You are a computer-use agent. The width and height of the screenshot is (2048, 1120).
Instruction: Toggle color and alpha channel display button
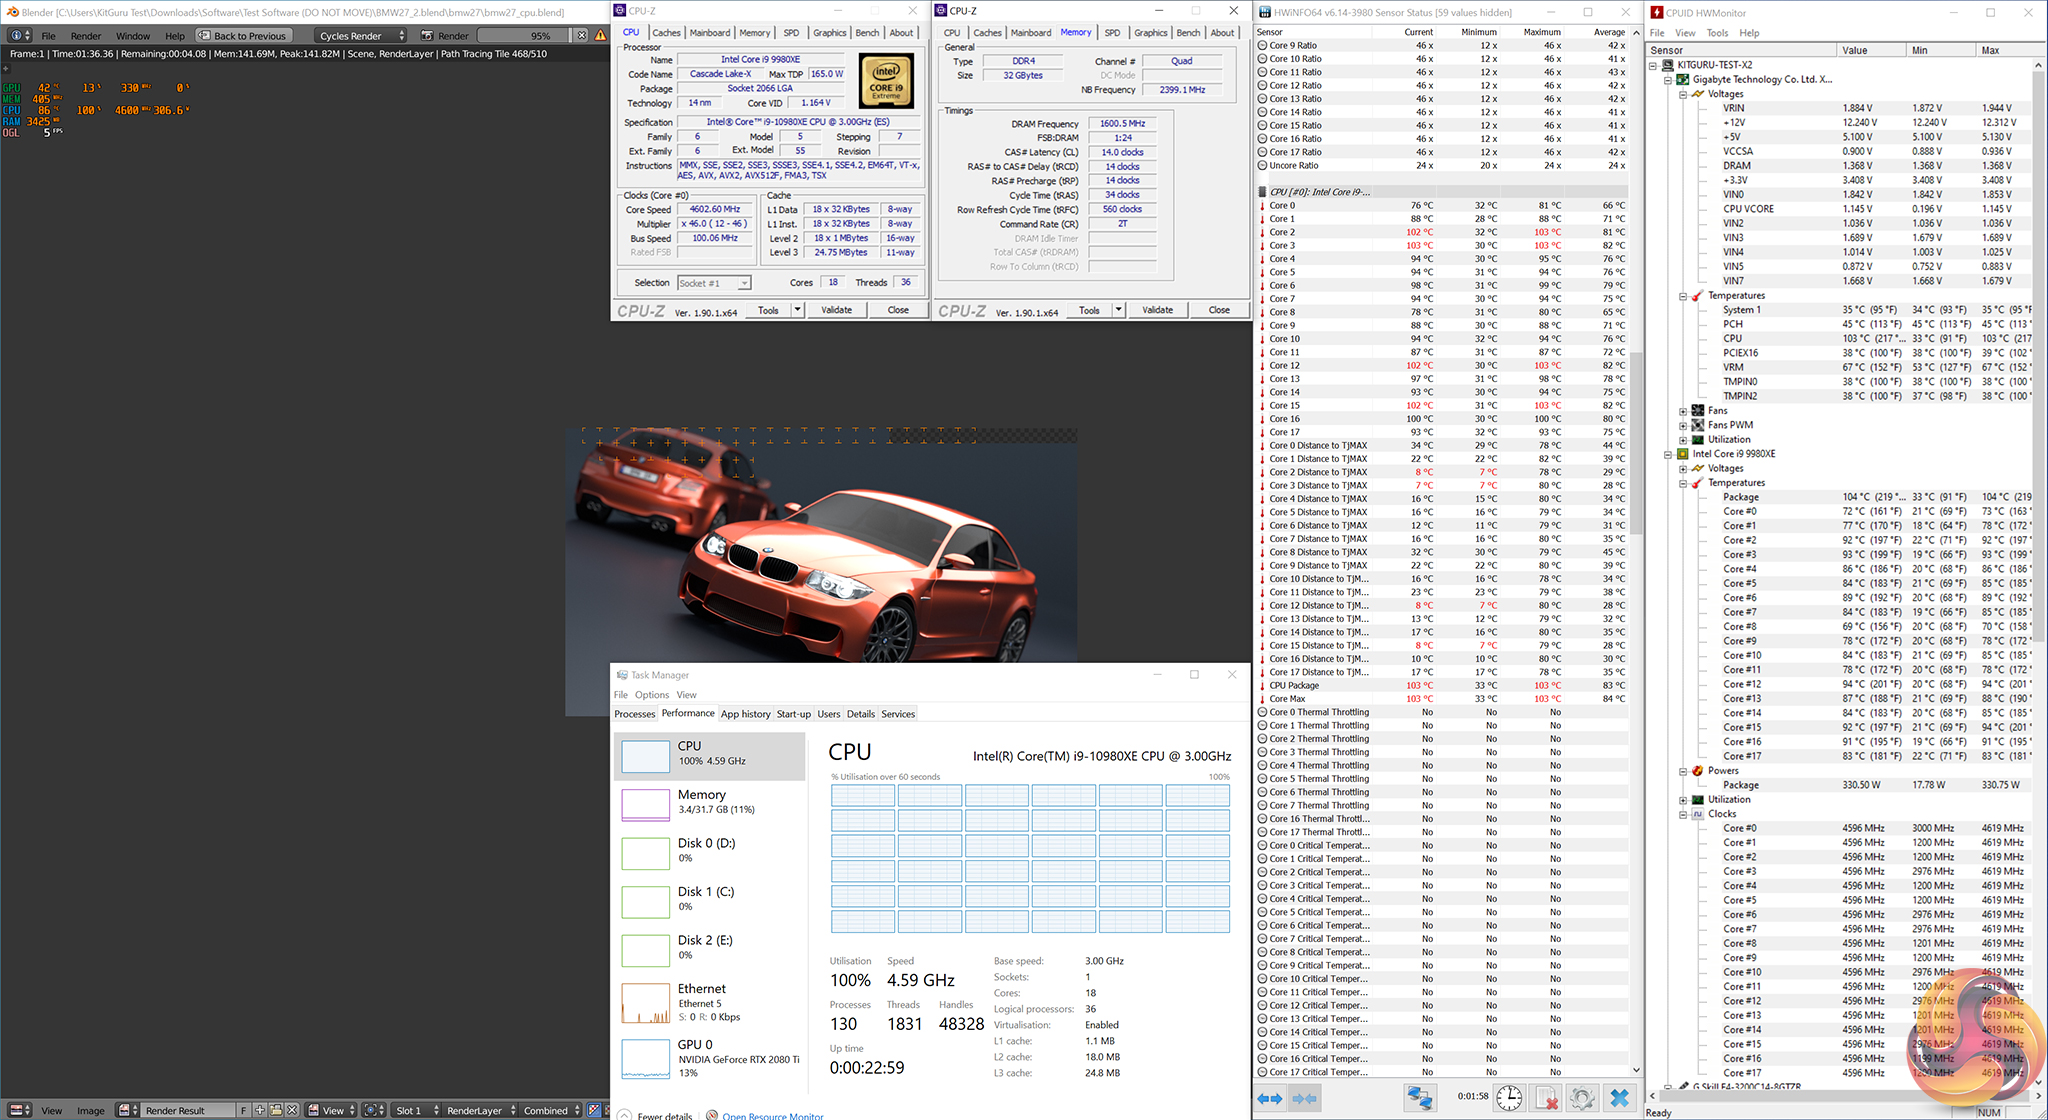point(594,1110)
